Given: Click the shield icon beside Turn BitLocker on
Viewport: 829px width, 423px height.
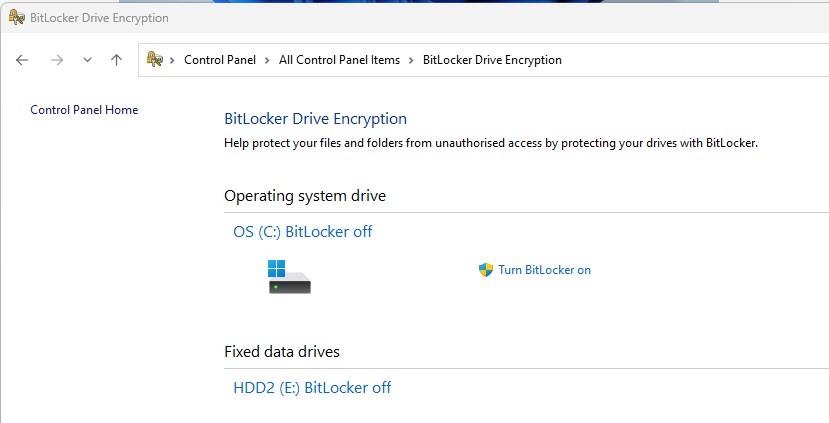Looking at the screenshot, I should [x=486, y=270].
